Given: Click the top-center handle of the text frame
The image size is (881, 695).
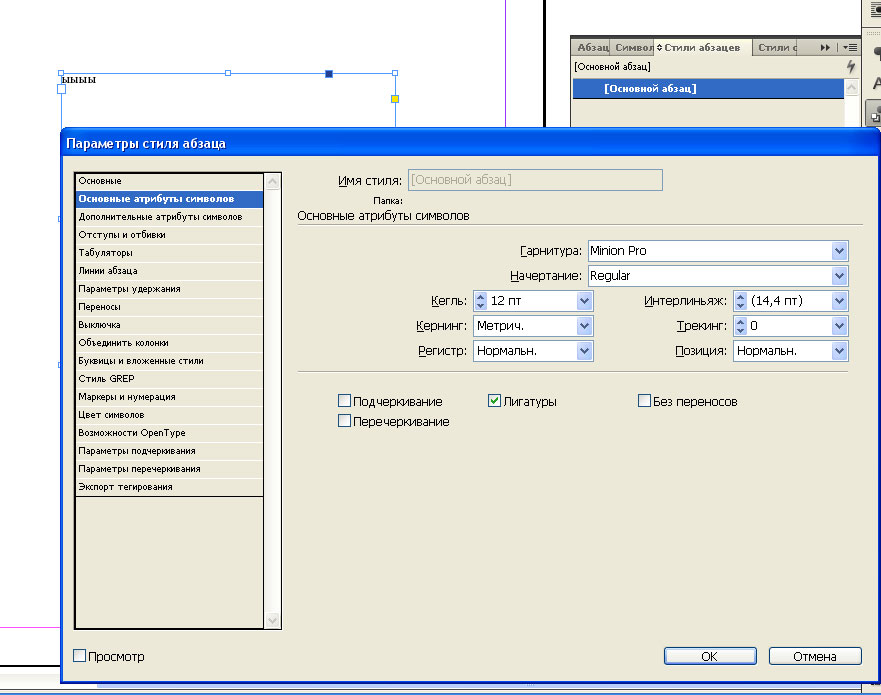Looking at the screenshot, I should point(228,73).
